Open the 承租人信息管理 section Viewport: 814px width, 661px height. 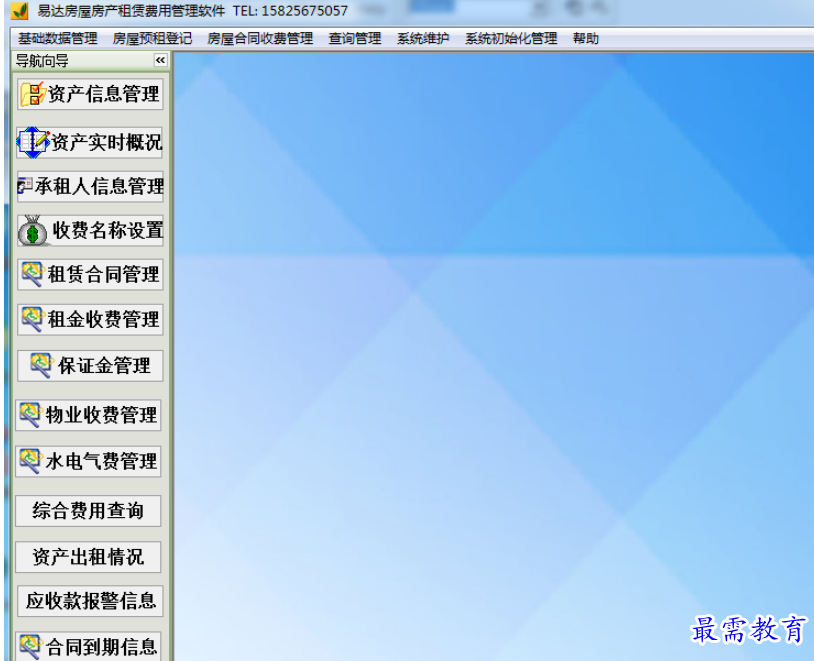[100, 186]
